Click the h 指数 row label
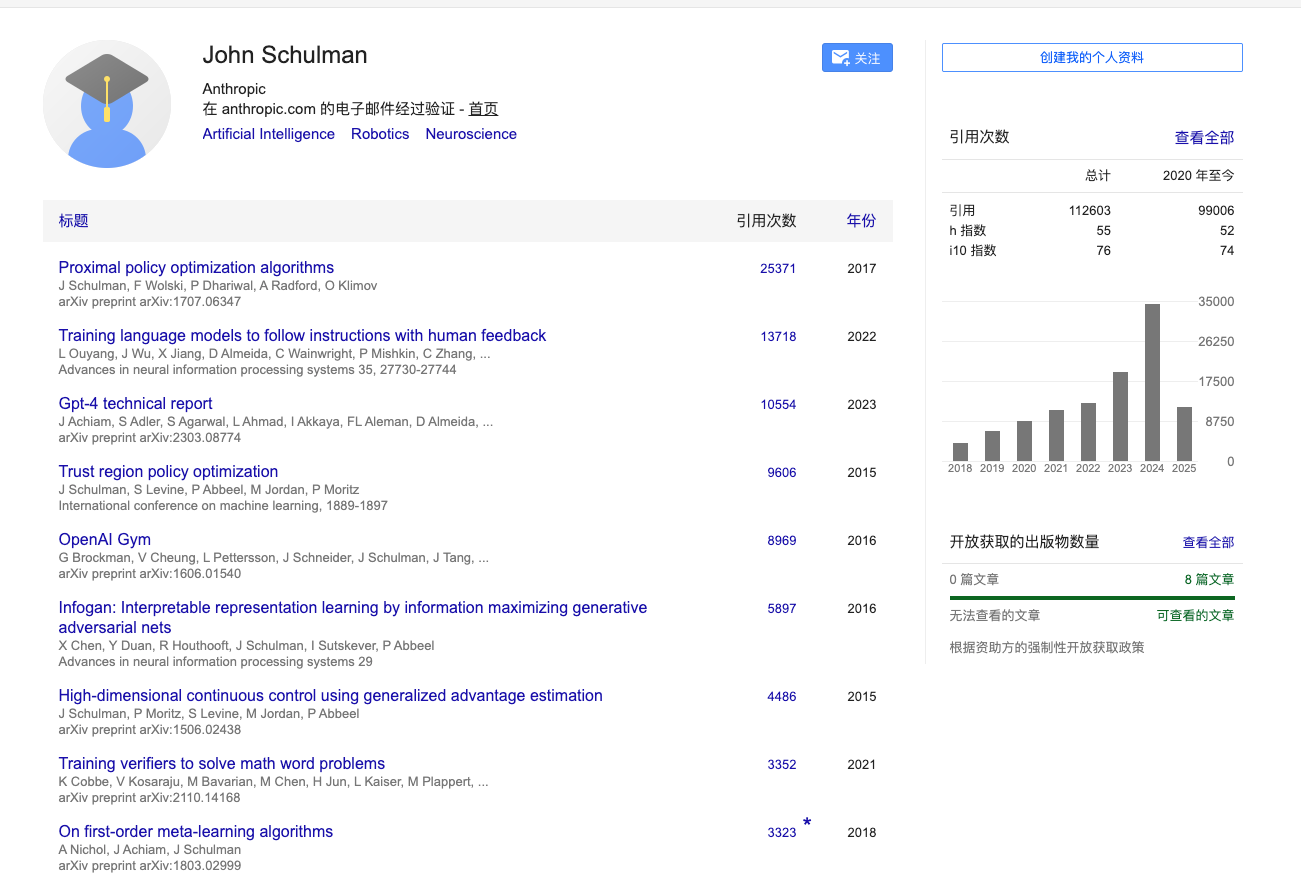The image size is (1301, 884). pyautogui.click(x=967, y=231)
